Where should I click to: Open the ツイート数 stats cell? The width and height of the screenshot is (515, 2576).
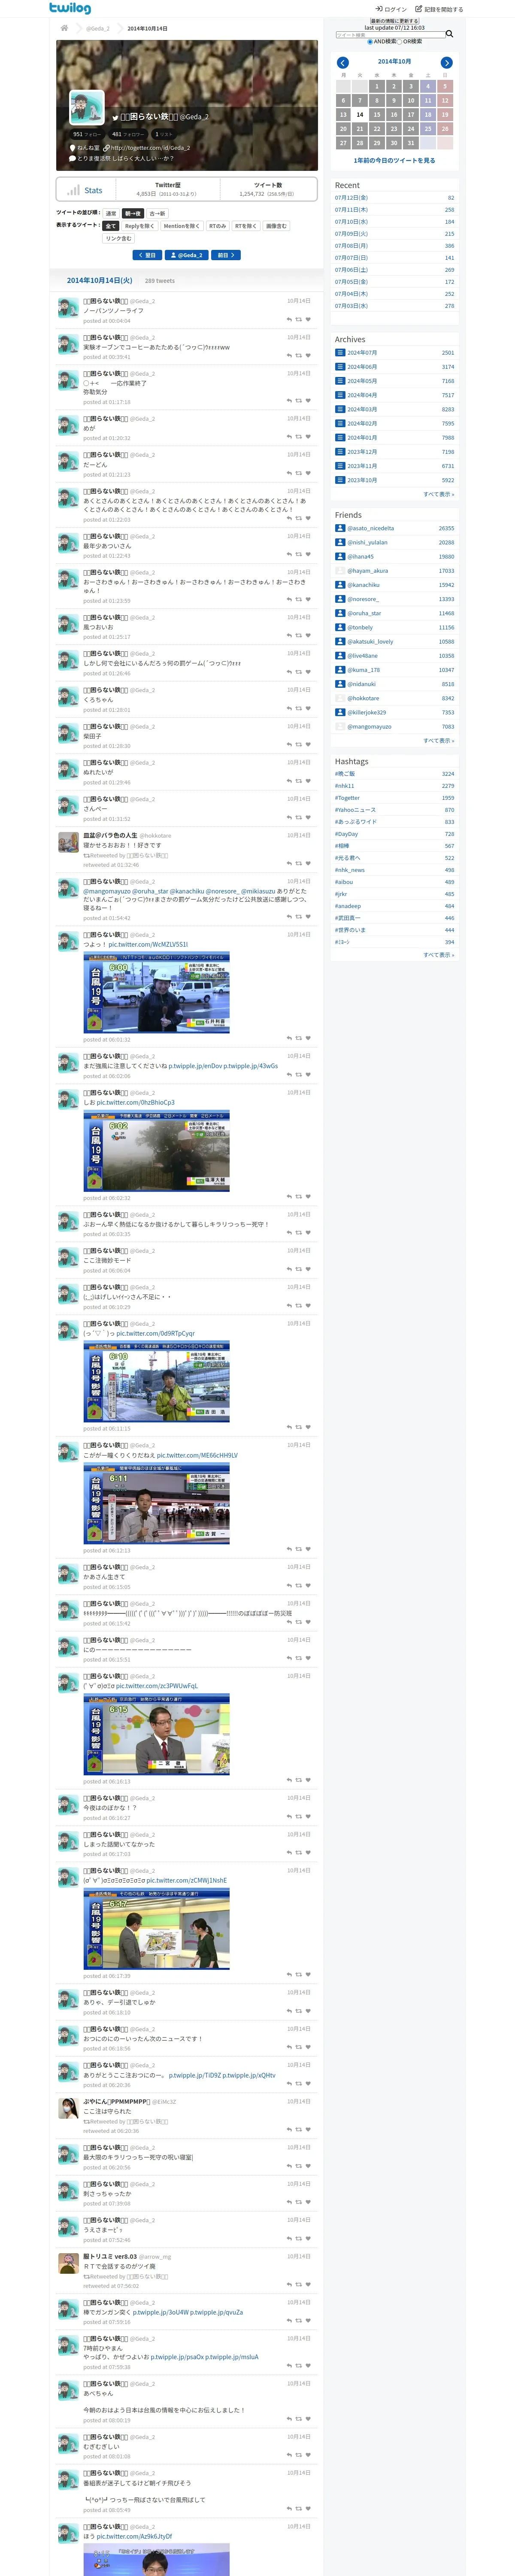(267, 189)
